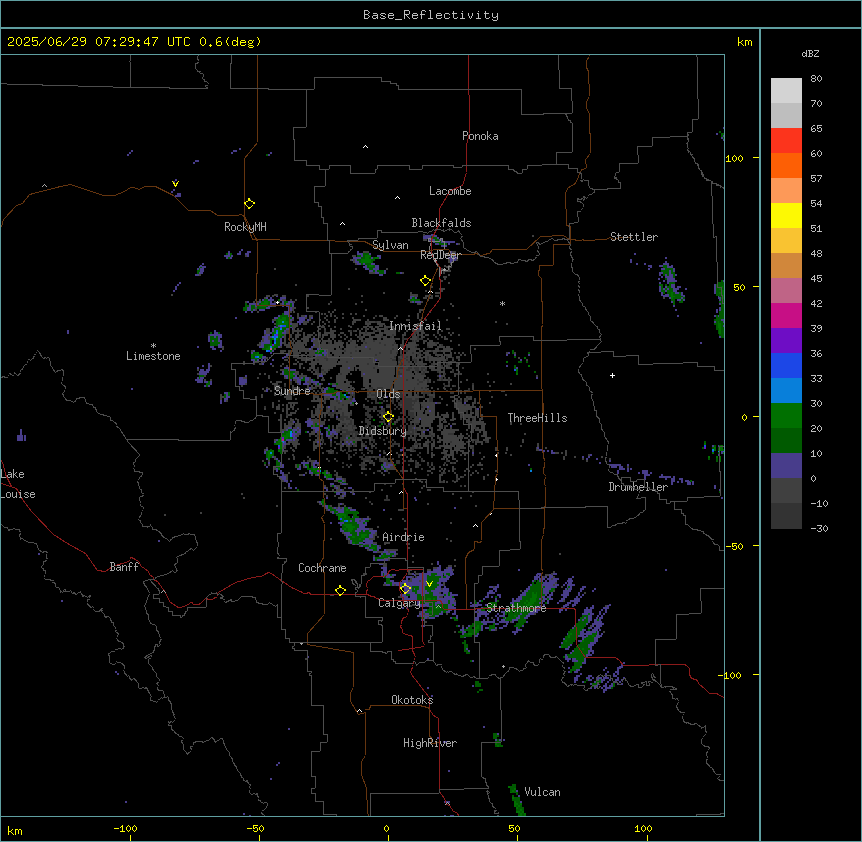Click the Innisfail label

[x=416, y=326]
